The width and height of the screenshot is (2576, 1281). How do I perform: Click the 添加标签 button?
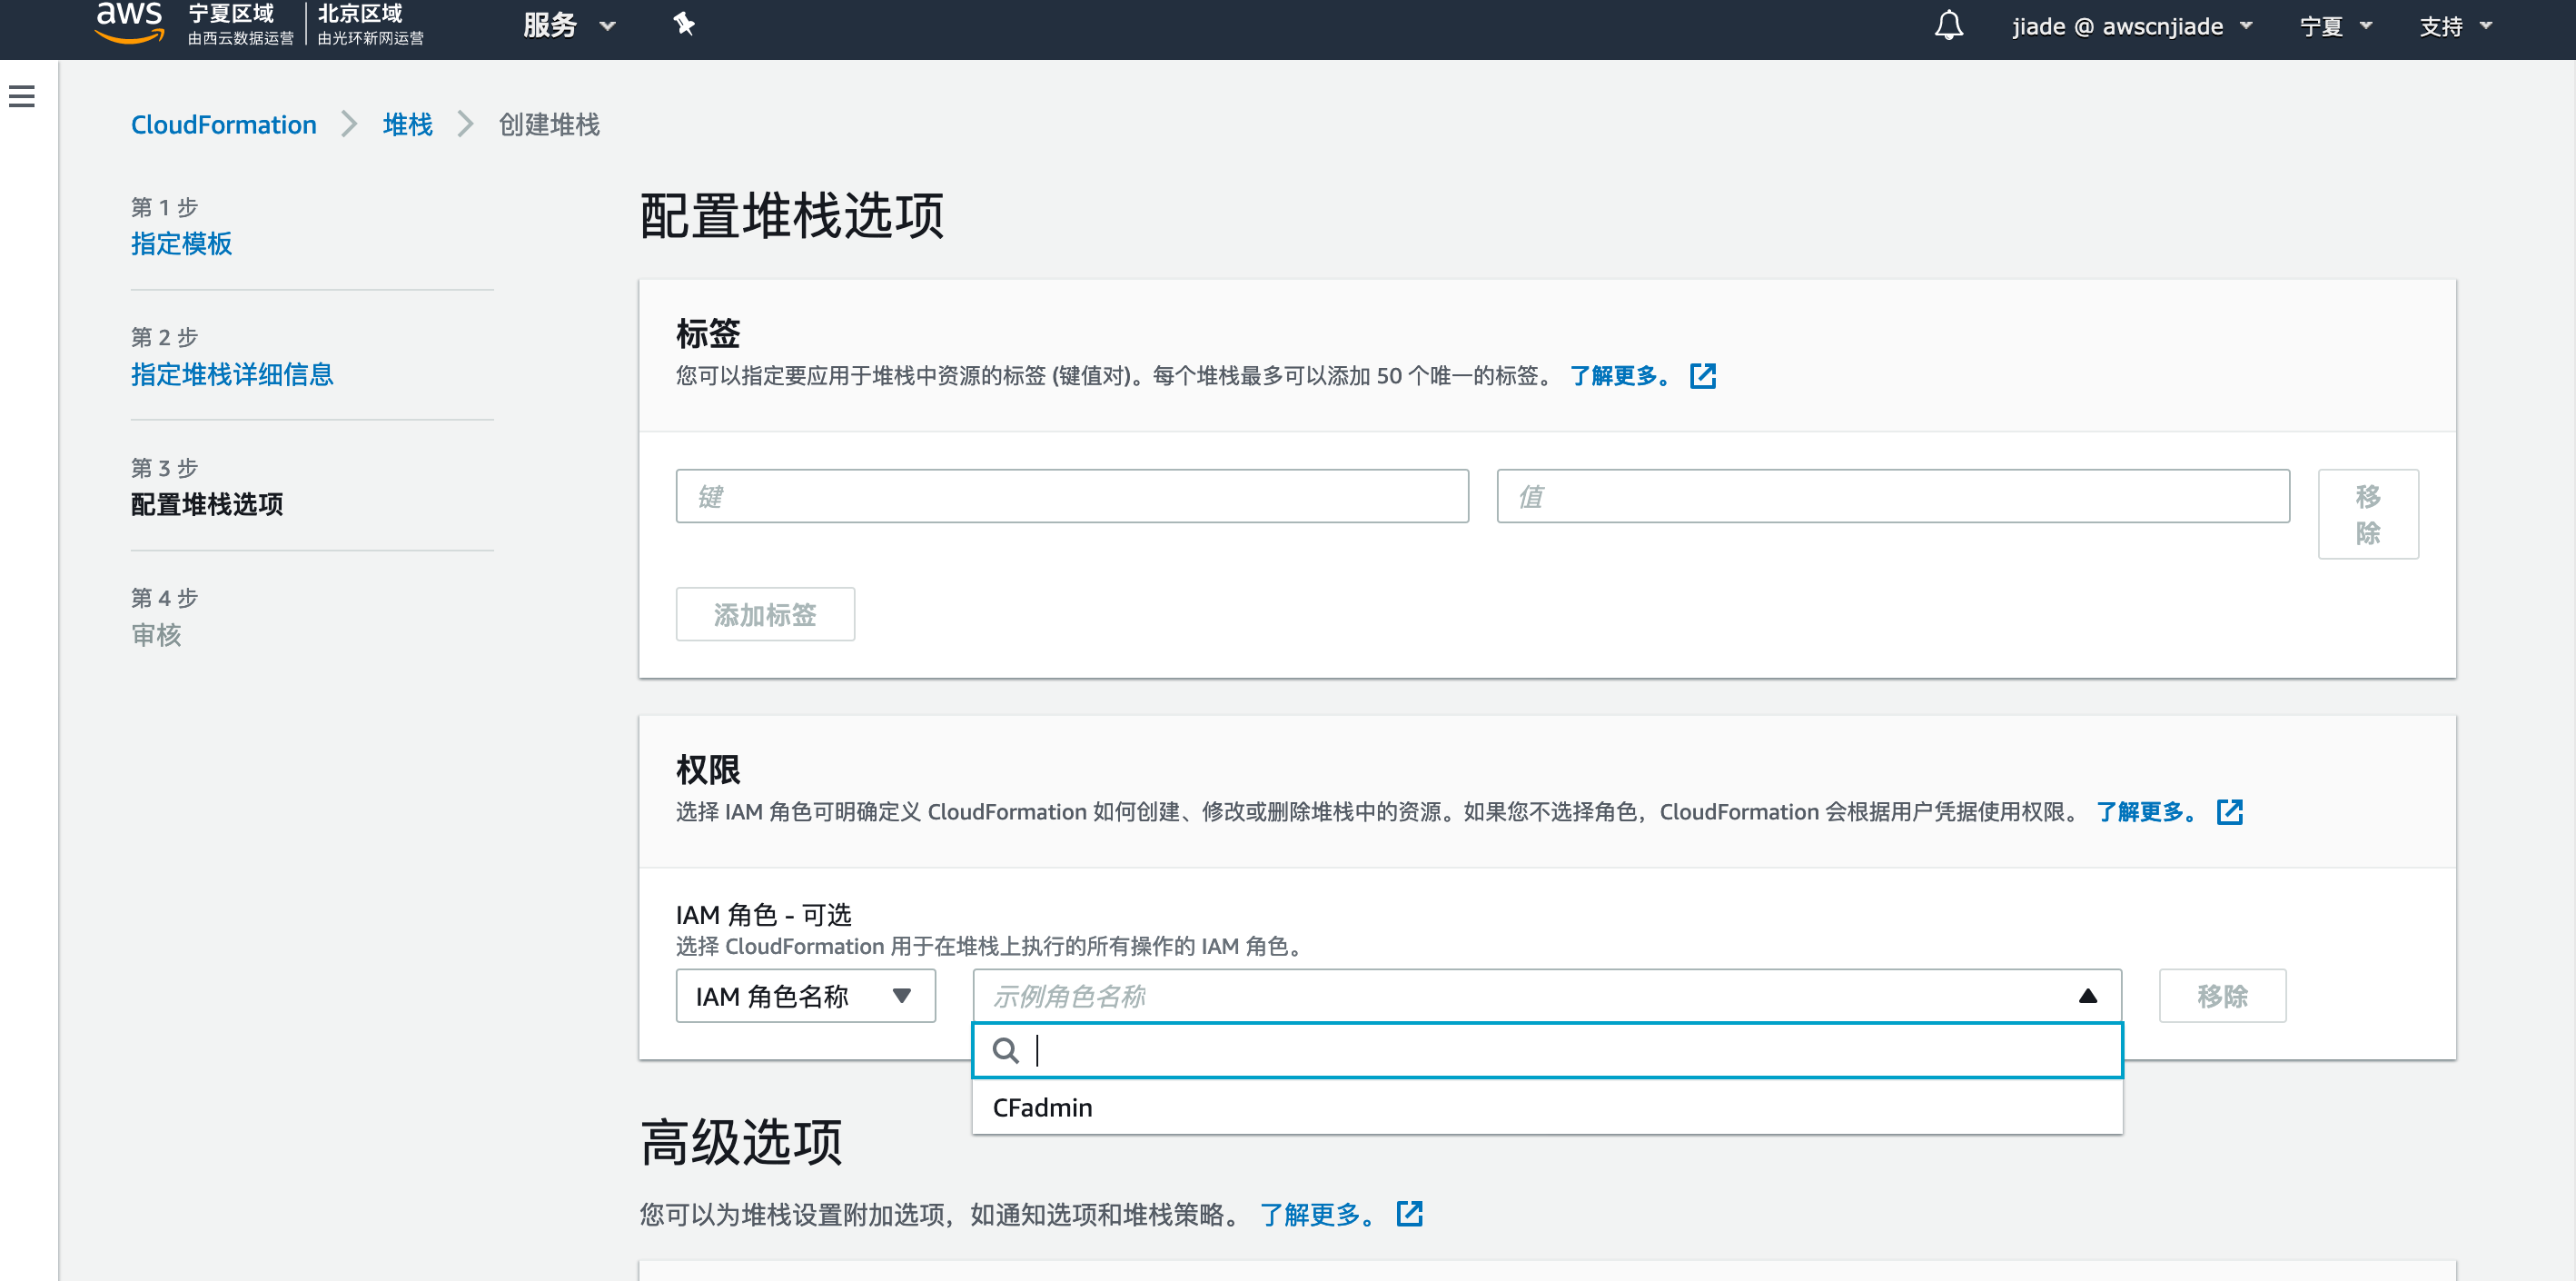765,614
